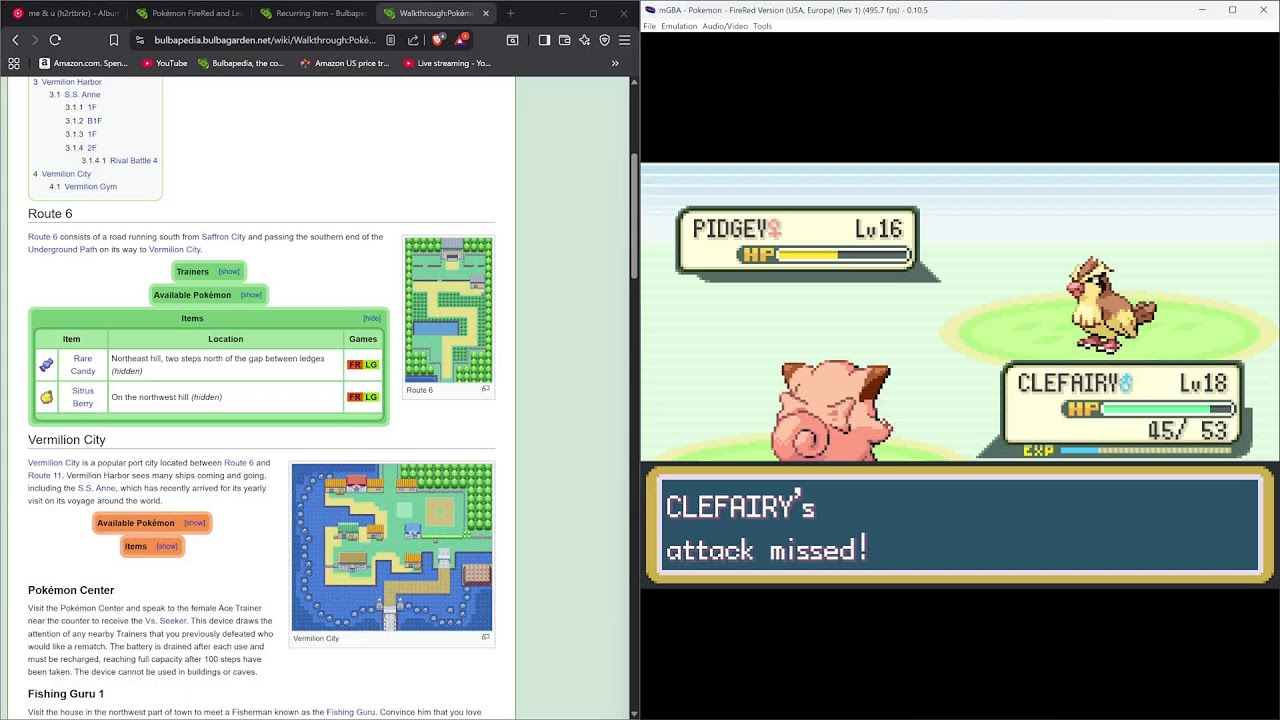Open the Live streaming bookmark

pos(447,63)
